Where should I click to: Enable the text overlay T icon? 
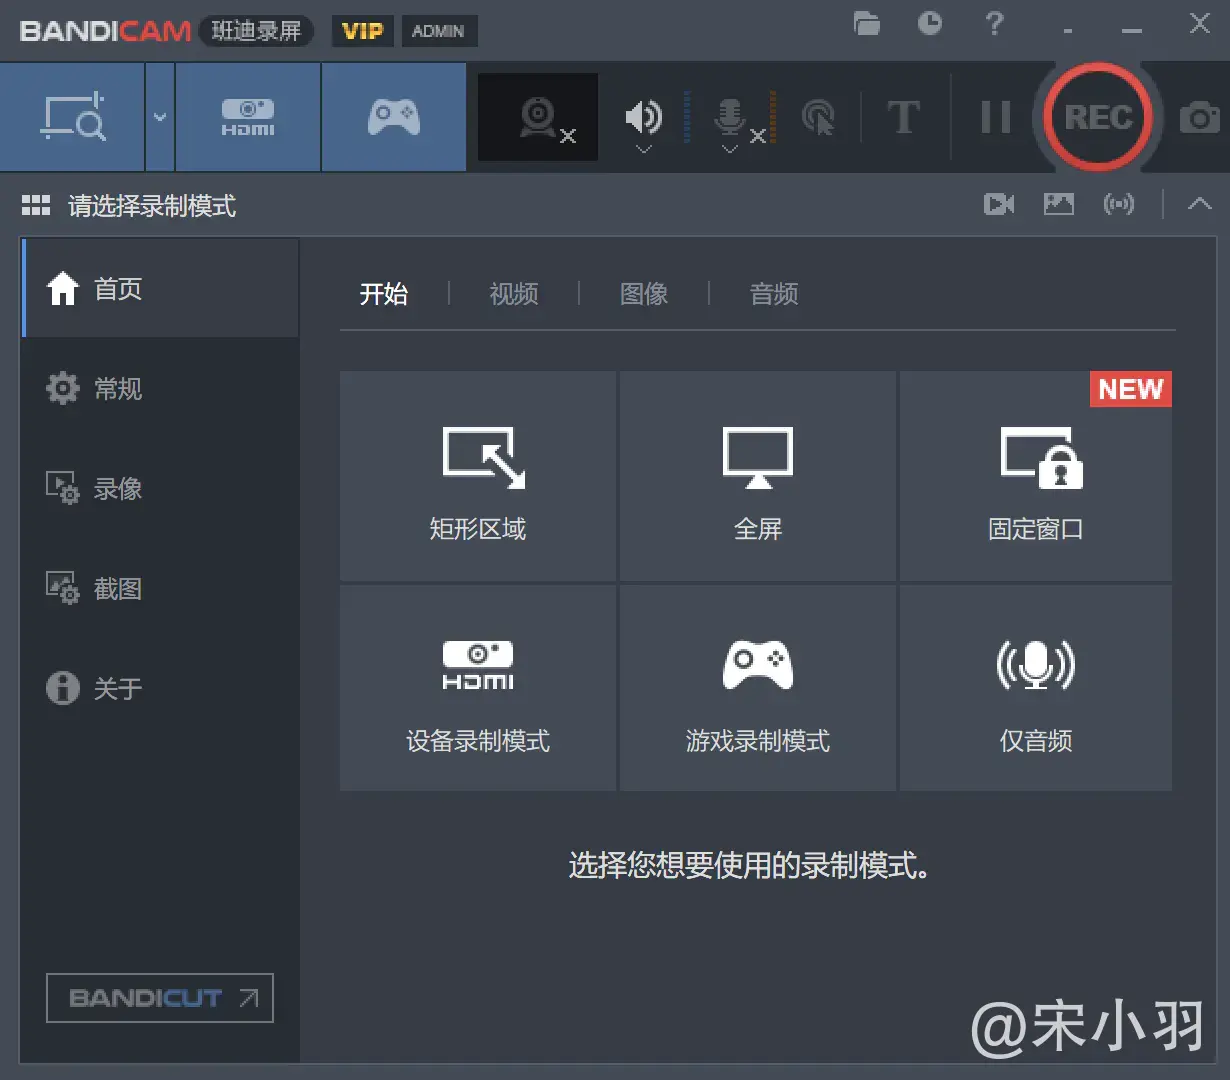pyautogui.click(x=903, y=118)
